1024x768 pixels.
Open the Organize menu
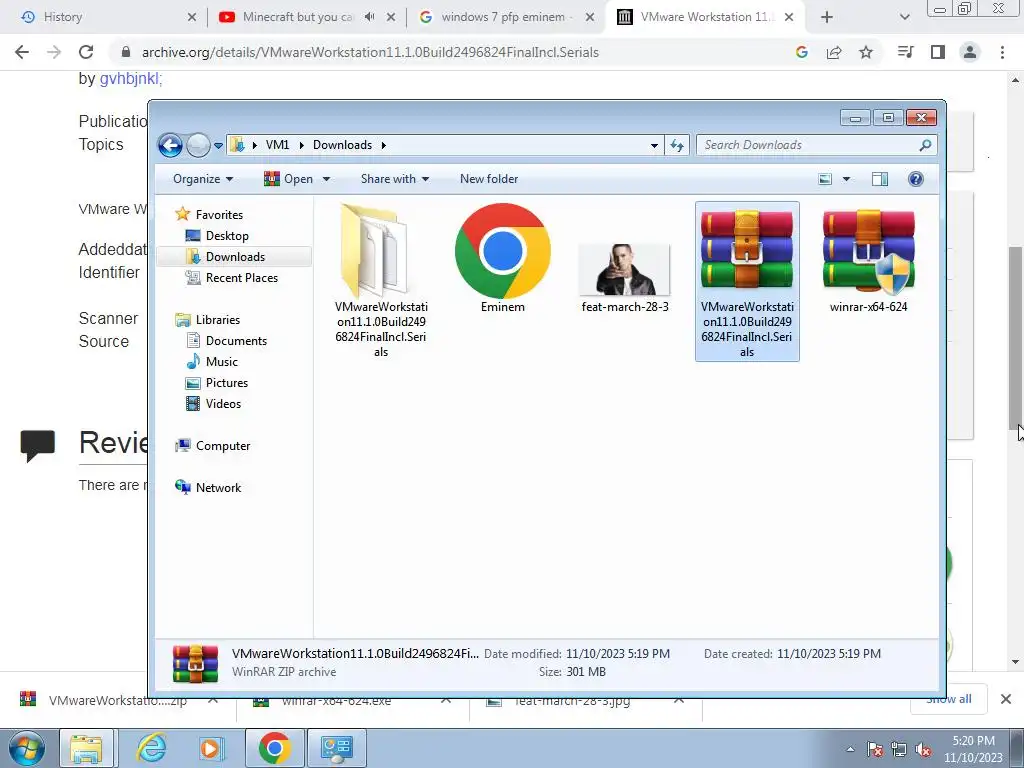pyautogui.click(x=203, y=179)
